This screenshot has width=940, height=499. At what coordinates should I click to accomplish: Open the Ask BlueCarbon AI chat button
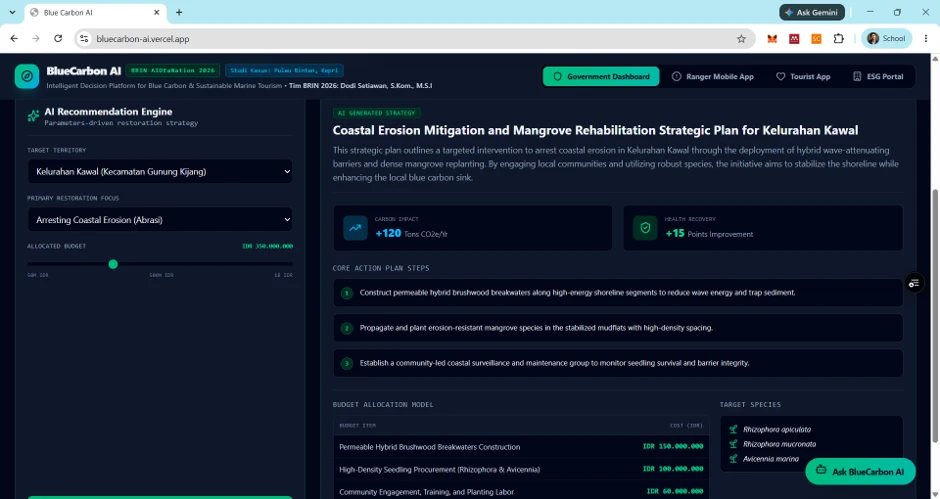pos(860,471)
